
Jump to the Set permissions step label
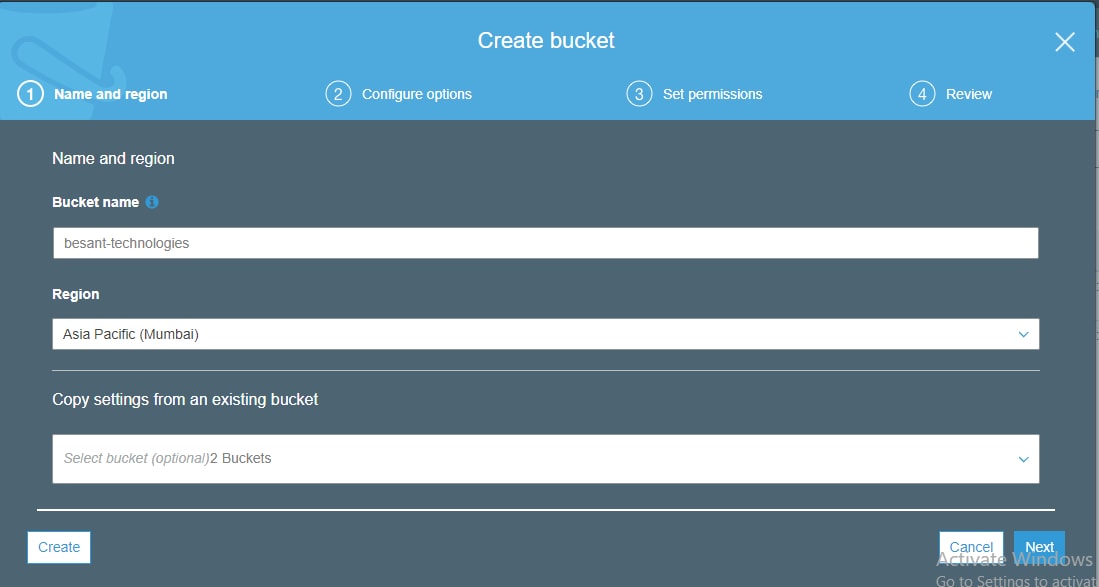pyautogui.click(x=712, y=94)
